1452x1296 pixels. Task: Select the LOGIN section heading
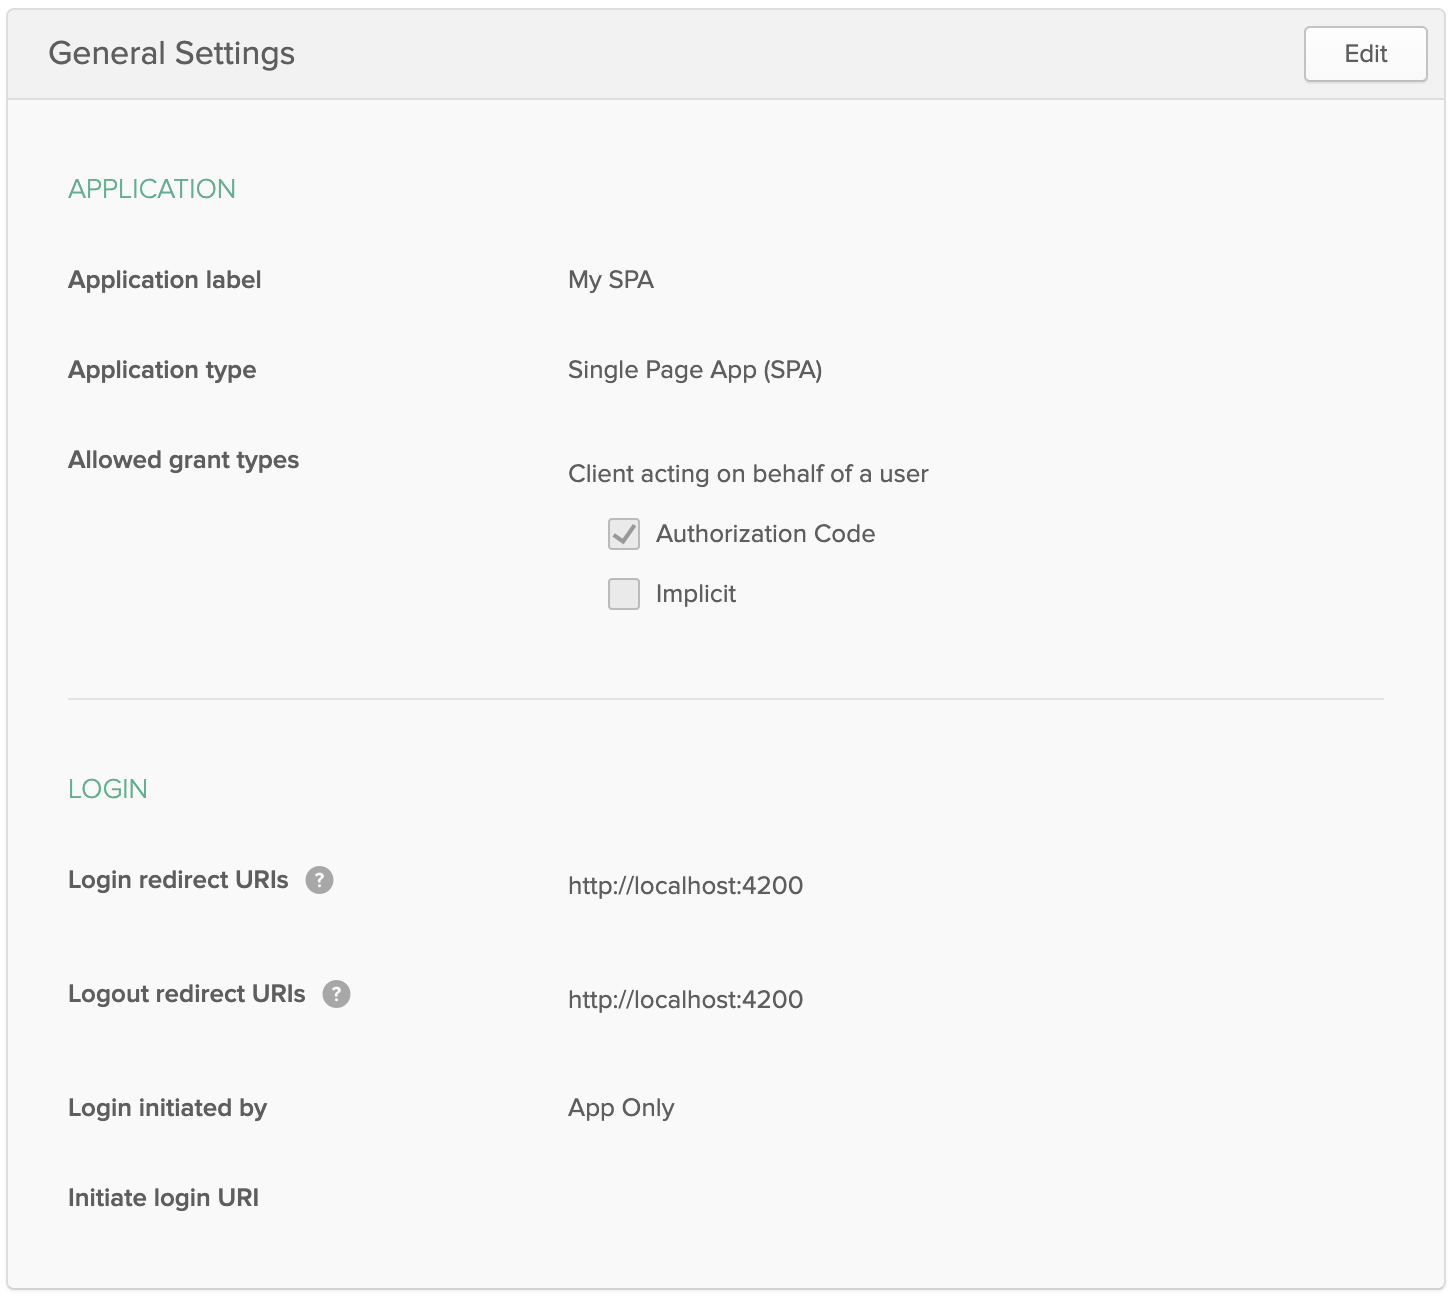(108, 789)
